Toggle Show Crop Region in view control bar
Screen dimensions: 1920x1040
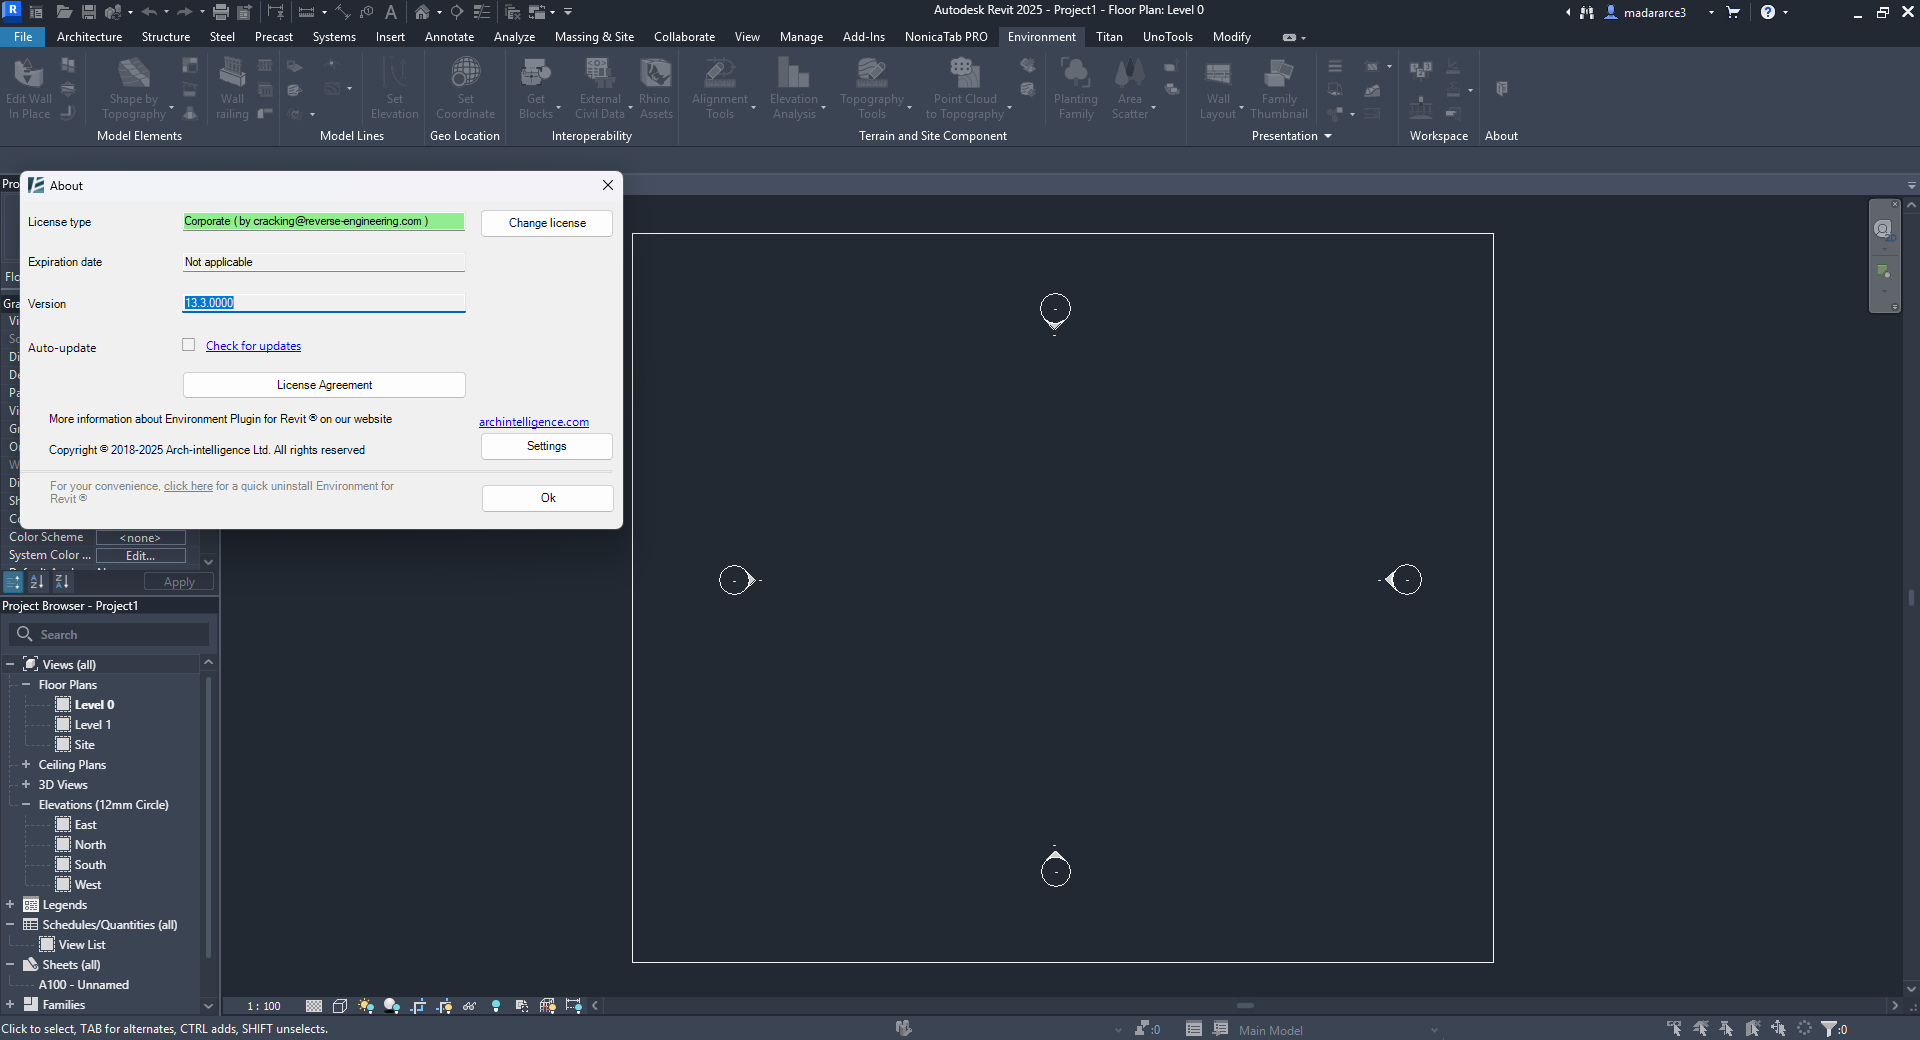click(x=444, y=1006)
